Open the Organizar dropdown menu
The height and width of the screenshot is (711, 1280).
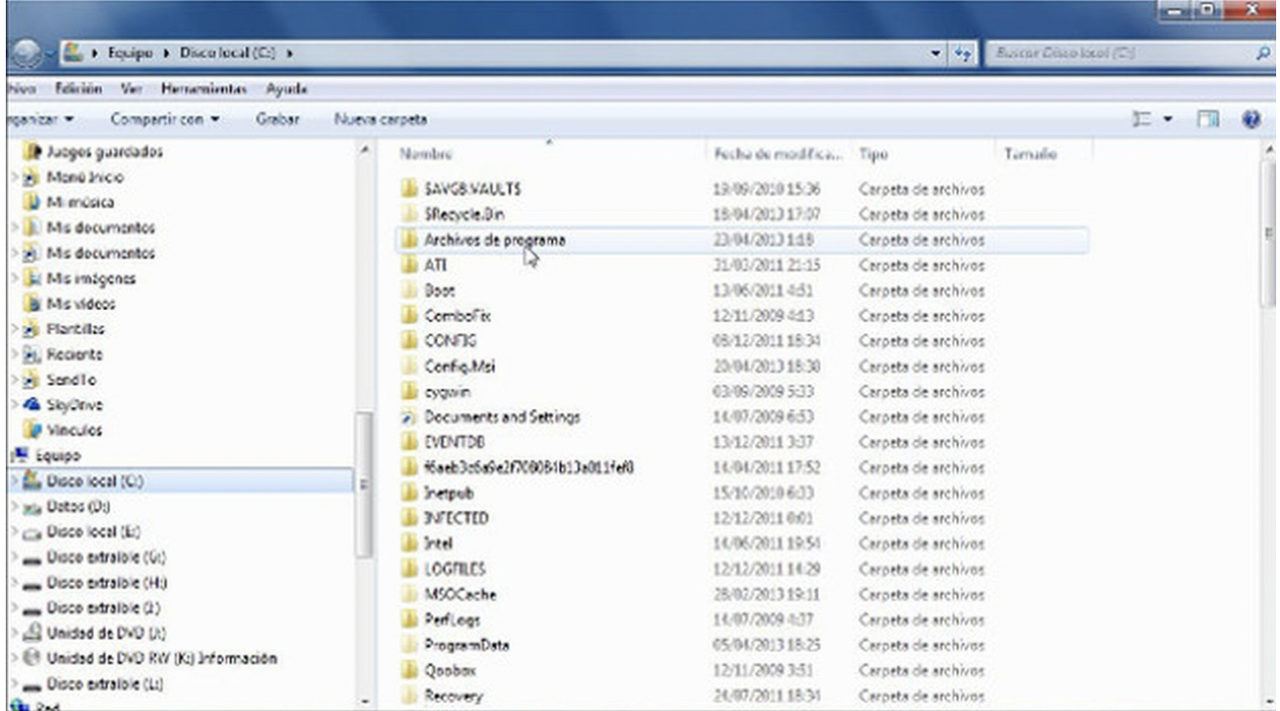[x=40, y=119]
